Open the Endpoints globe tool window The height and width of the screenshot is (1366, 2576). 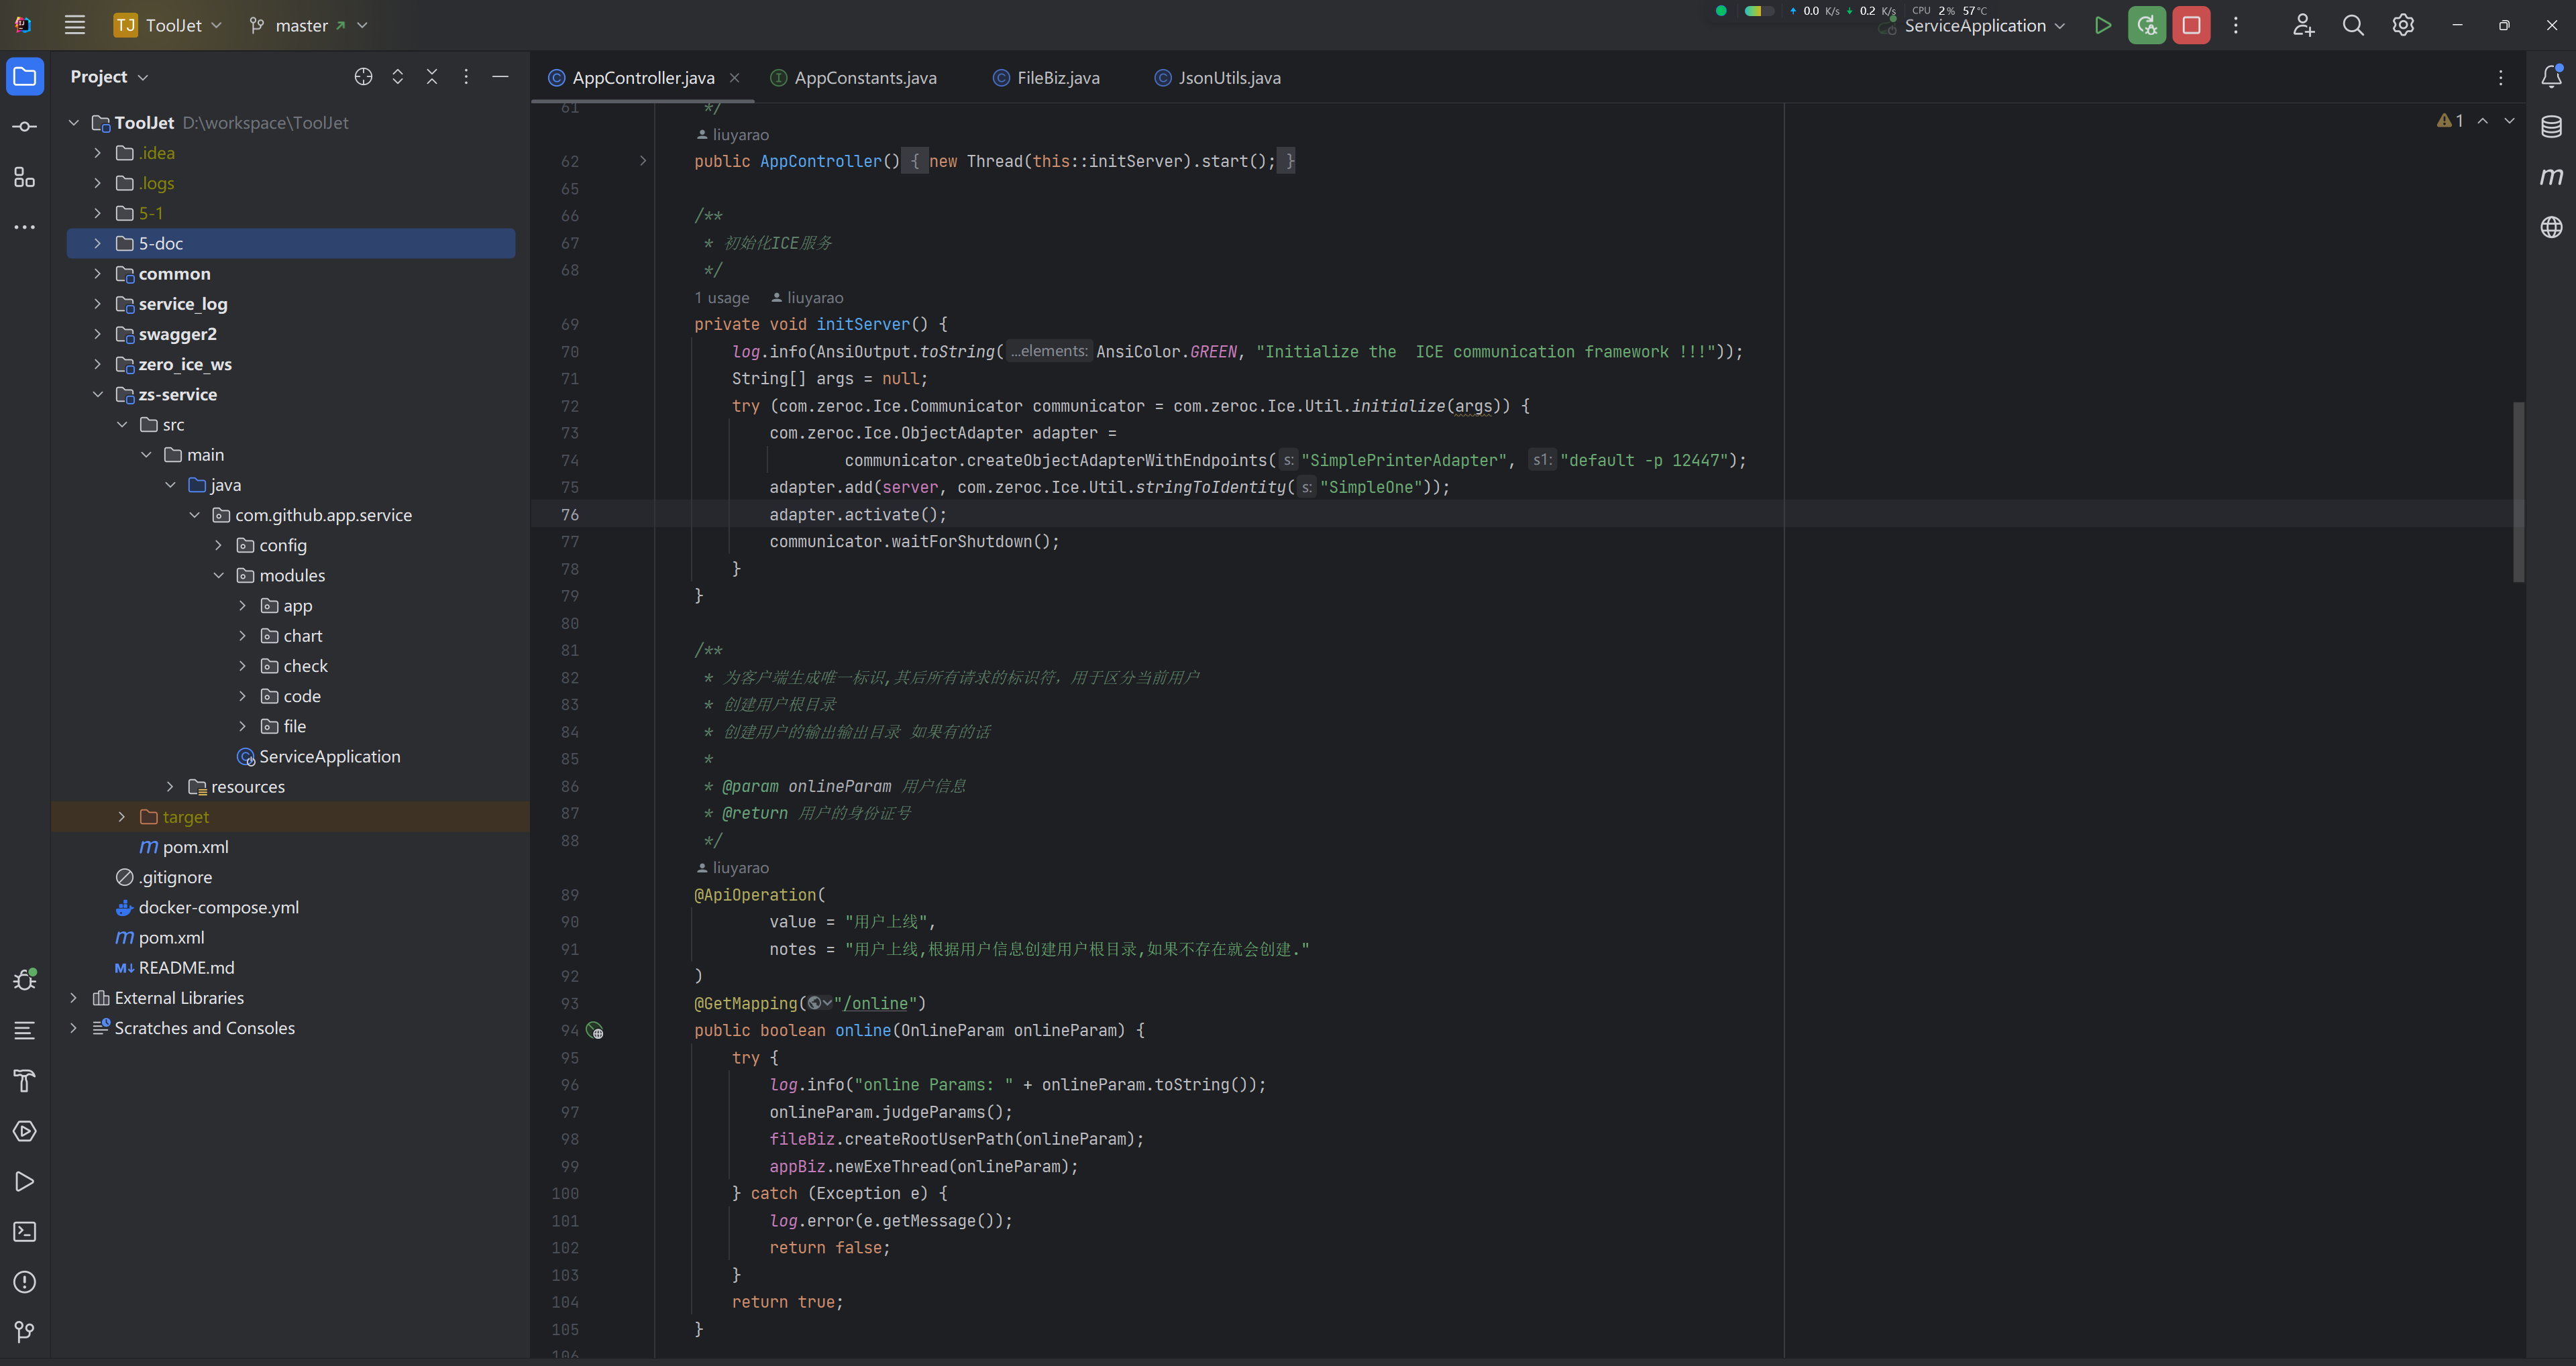[2551, 227]
